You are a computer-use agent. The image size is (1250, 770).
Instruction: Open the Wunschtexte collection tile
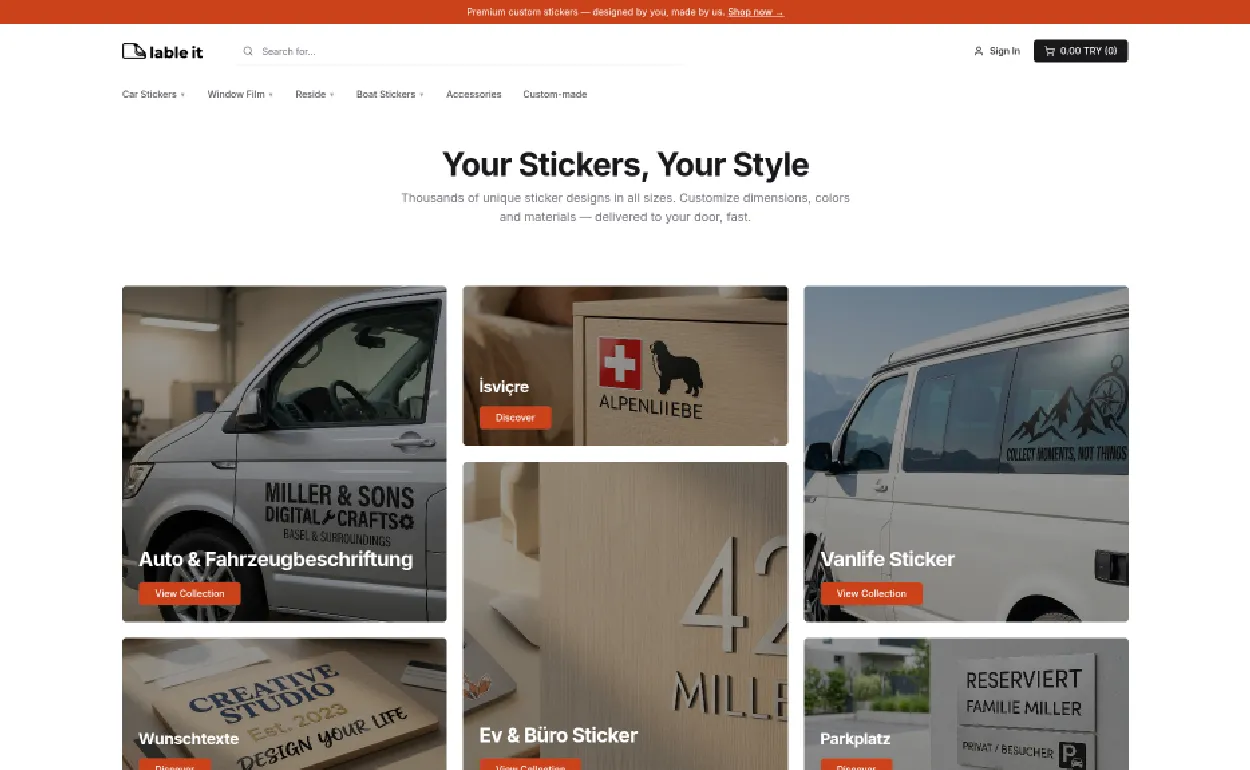pyautogui.click(x=284, y=704)
